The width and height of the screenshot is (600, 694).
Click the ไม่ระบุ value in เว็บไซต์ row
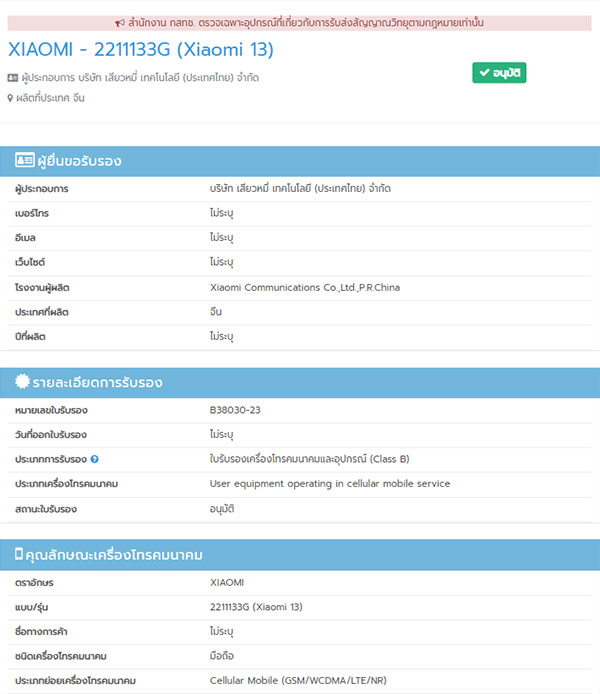pyautogui.click(x=221, y=262)
